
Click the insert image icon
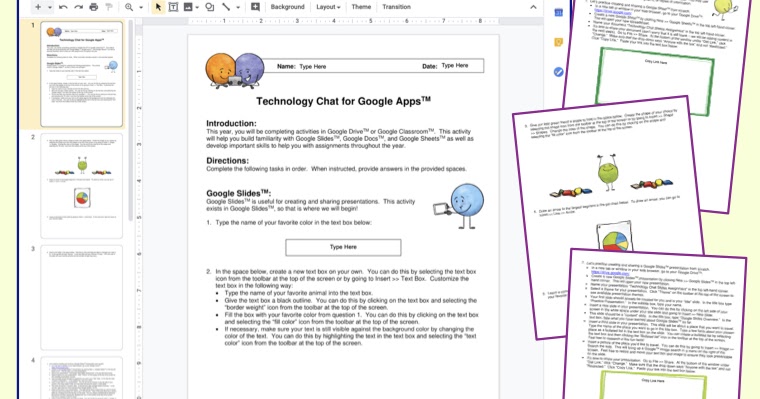(188, 7)
